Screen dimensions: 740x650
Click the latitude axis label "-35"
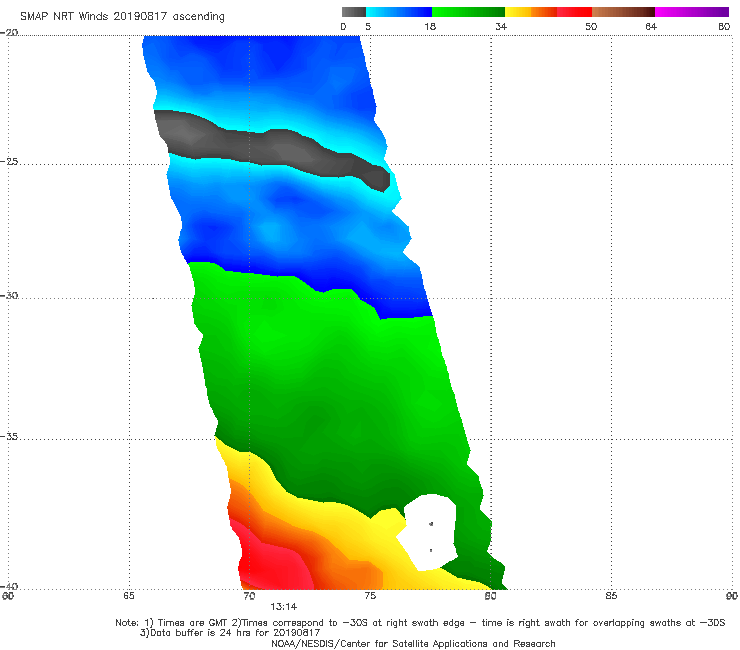[9, 436]
